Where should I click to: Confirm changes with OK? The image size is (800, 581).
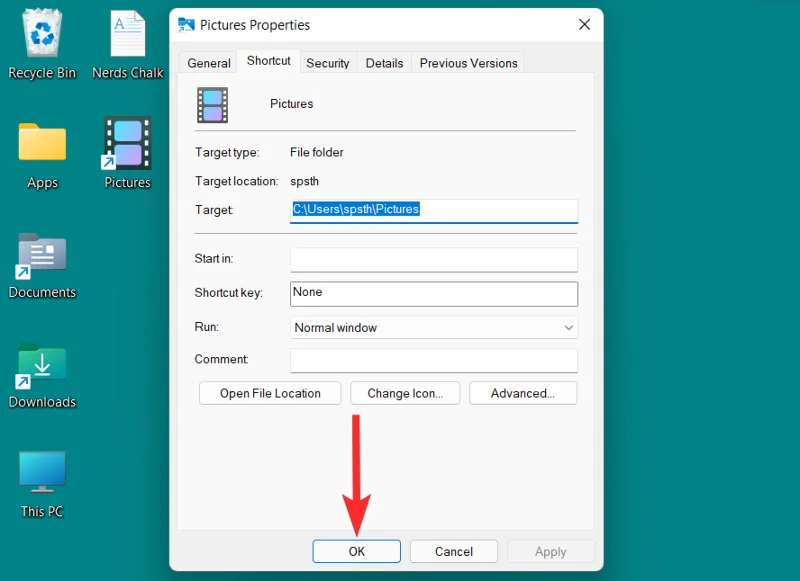click(x=356, y=551)
